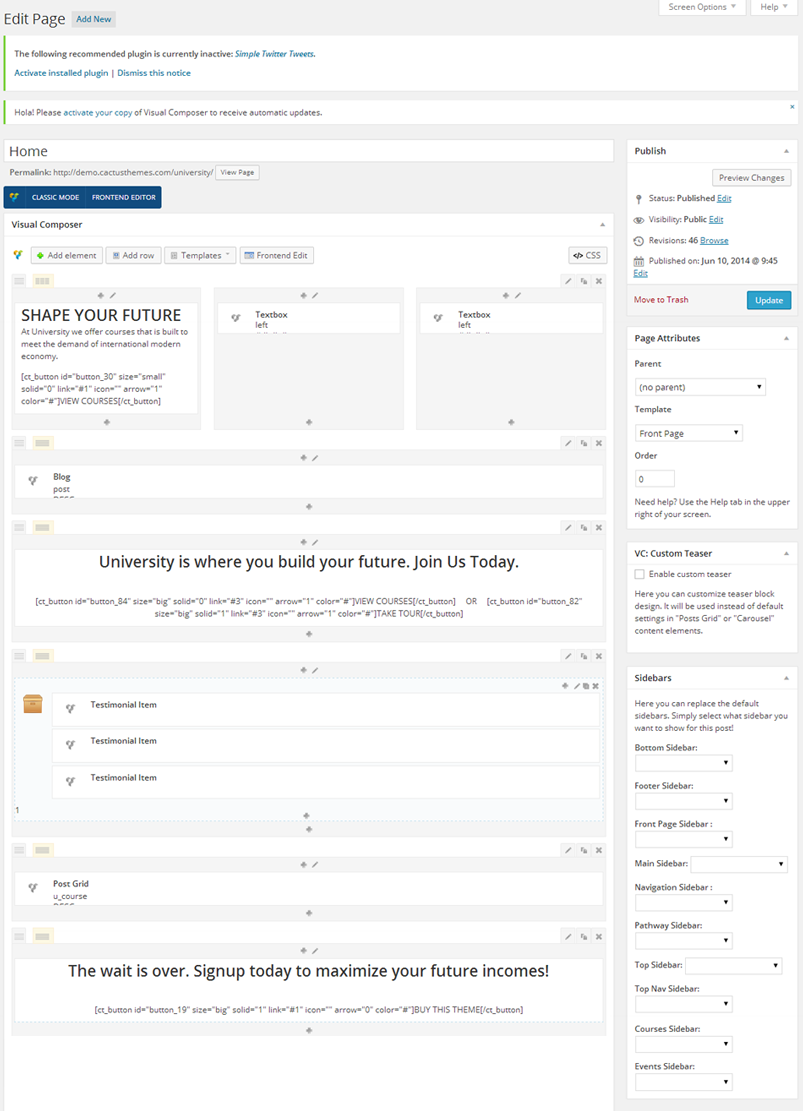Click the orange testimonial box icon
The image size is (803, 1111).
click(x=33, y=704)
